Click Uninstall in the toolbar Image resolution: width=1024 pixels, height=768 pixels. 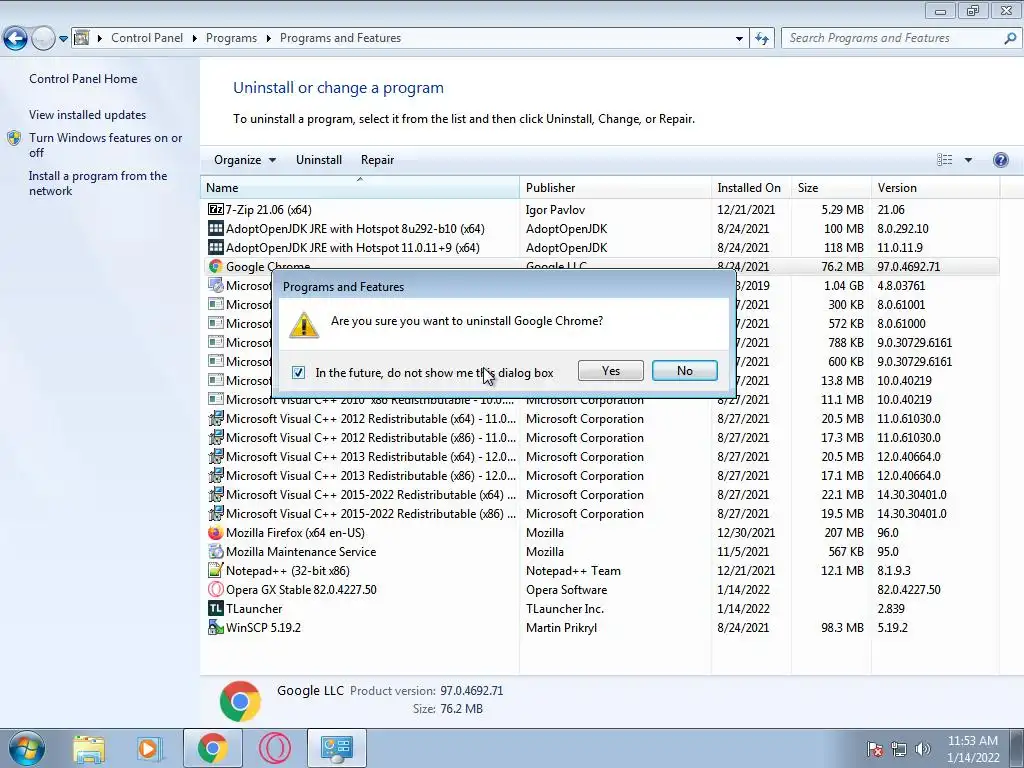tap(319, 160)
